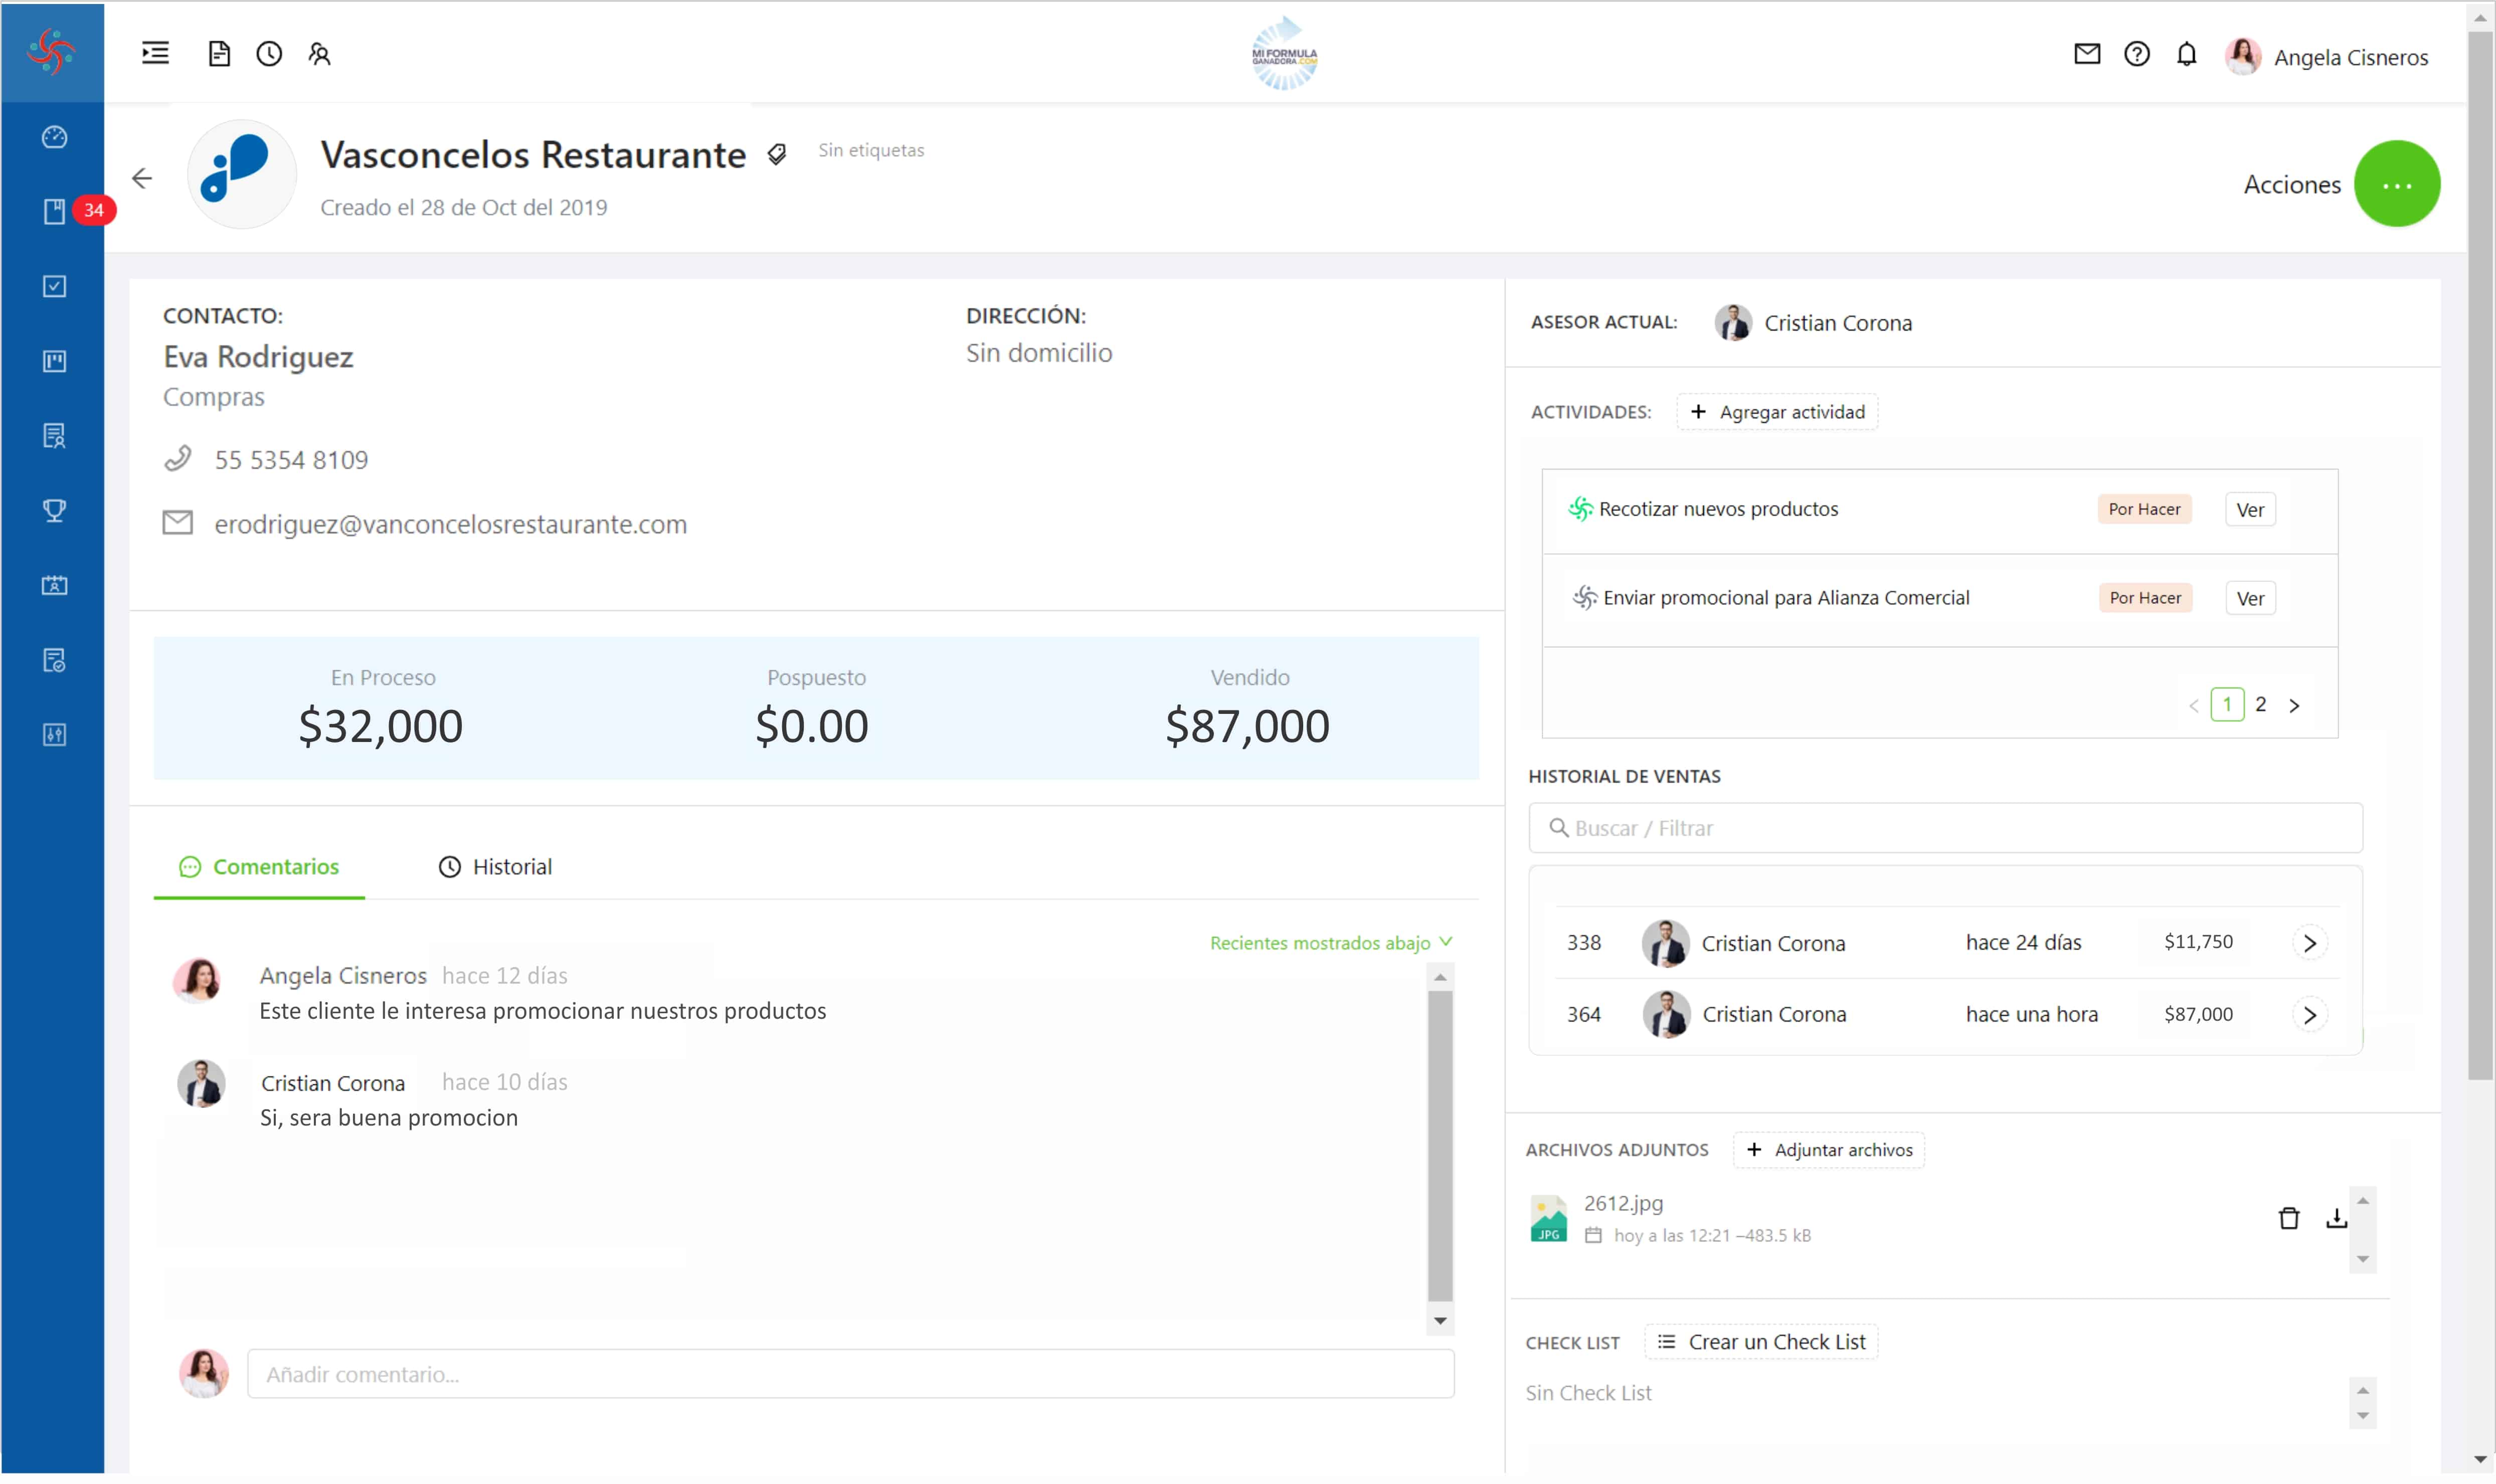This screenshot has width=2496, height=1484.
Task: Click Por Hacer tag on Enviar promocional activity
Action: point(2144,598)
